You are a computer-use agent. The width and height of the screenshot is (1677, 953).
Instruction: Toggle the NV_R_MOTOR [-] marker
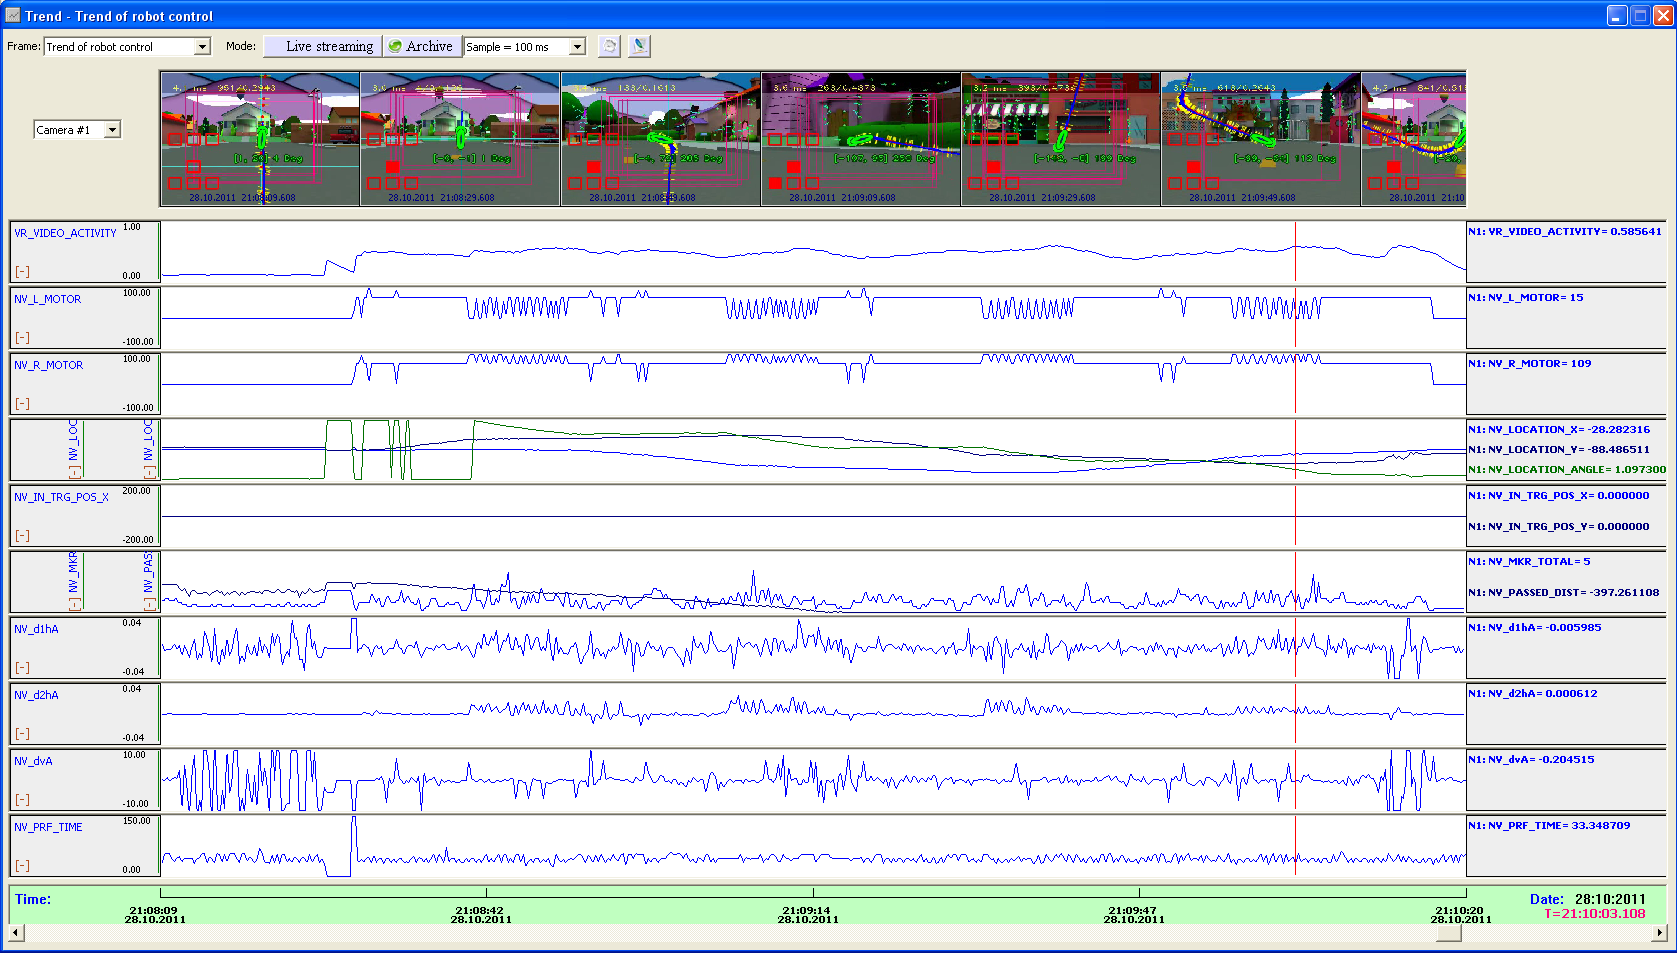pos(22,404)
